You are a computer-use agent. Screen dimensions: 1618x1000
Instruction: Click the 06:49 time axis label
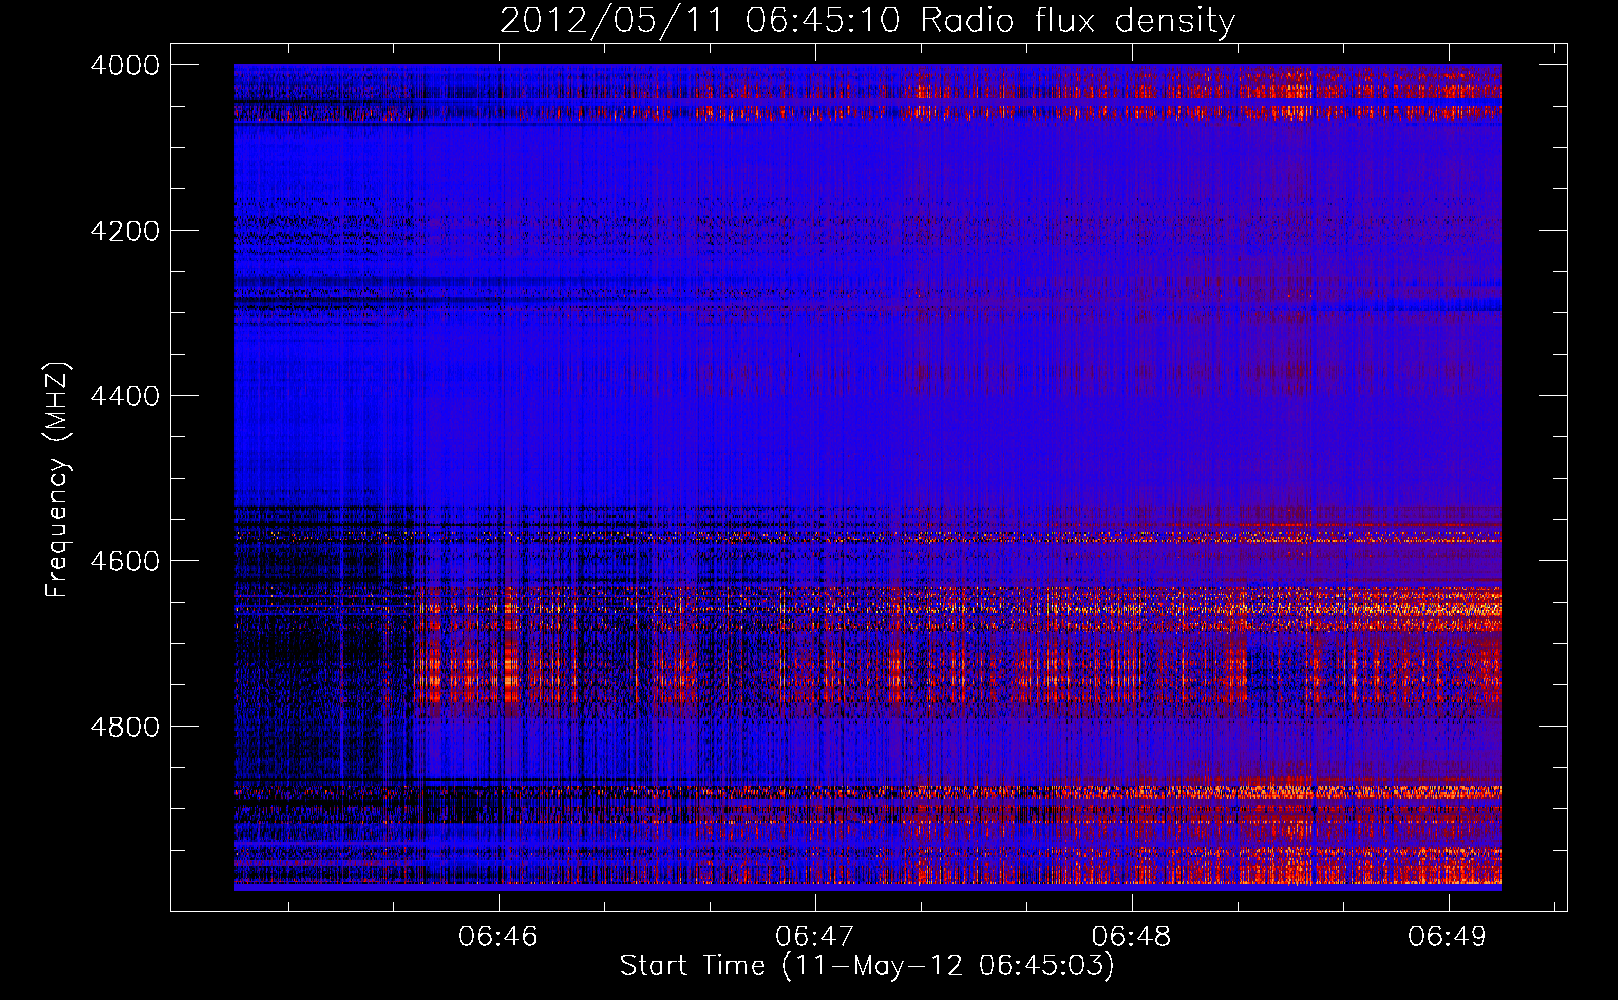[1448, 936]
